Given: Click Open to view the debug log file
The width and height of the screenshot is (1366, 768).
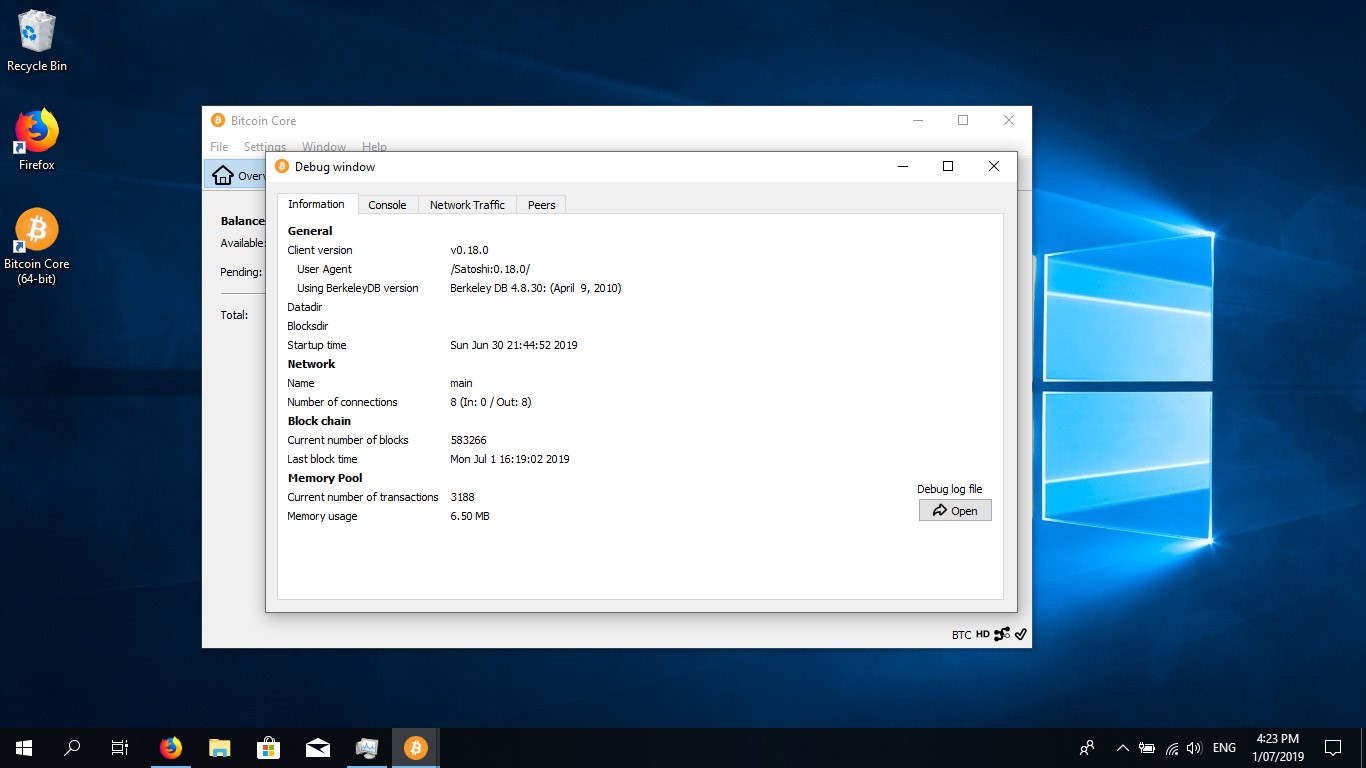Looking at the screenshot, I should [x=954, y=510].
